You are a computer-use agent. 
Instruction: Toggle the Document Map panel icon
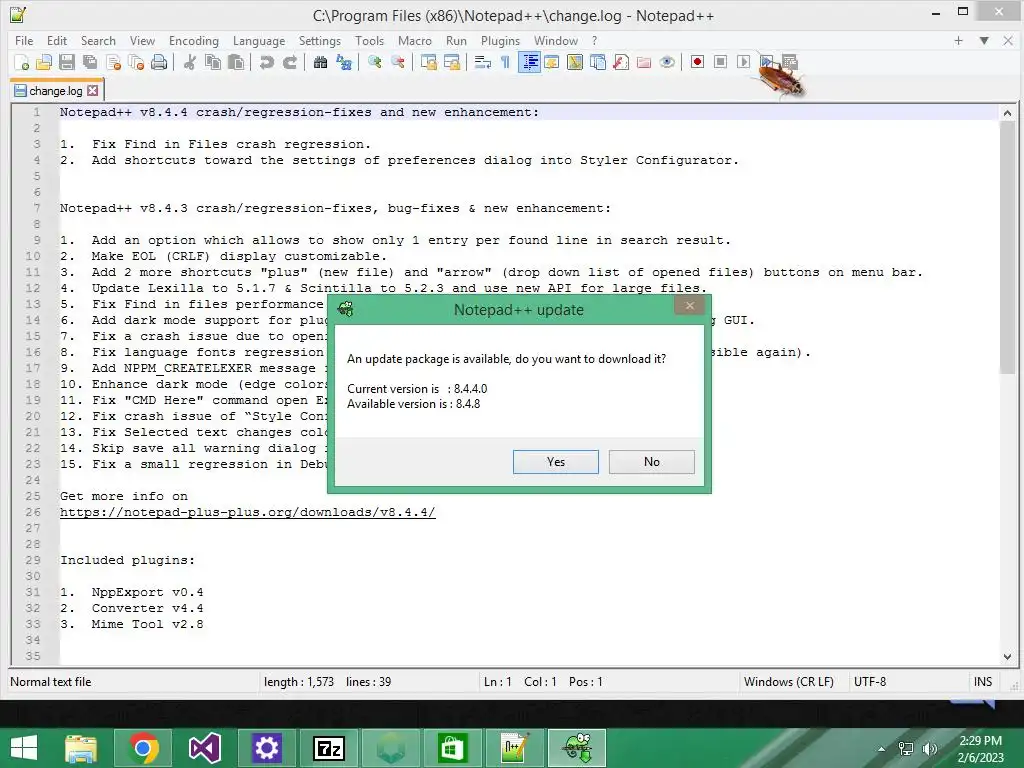(x=575, y=63)
